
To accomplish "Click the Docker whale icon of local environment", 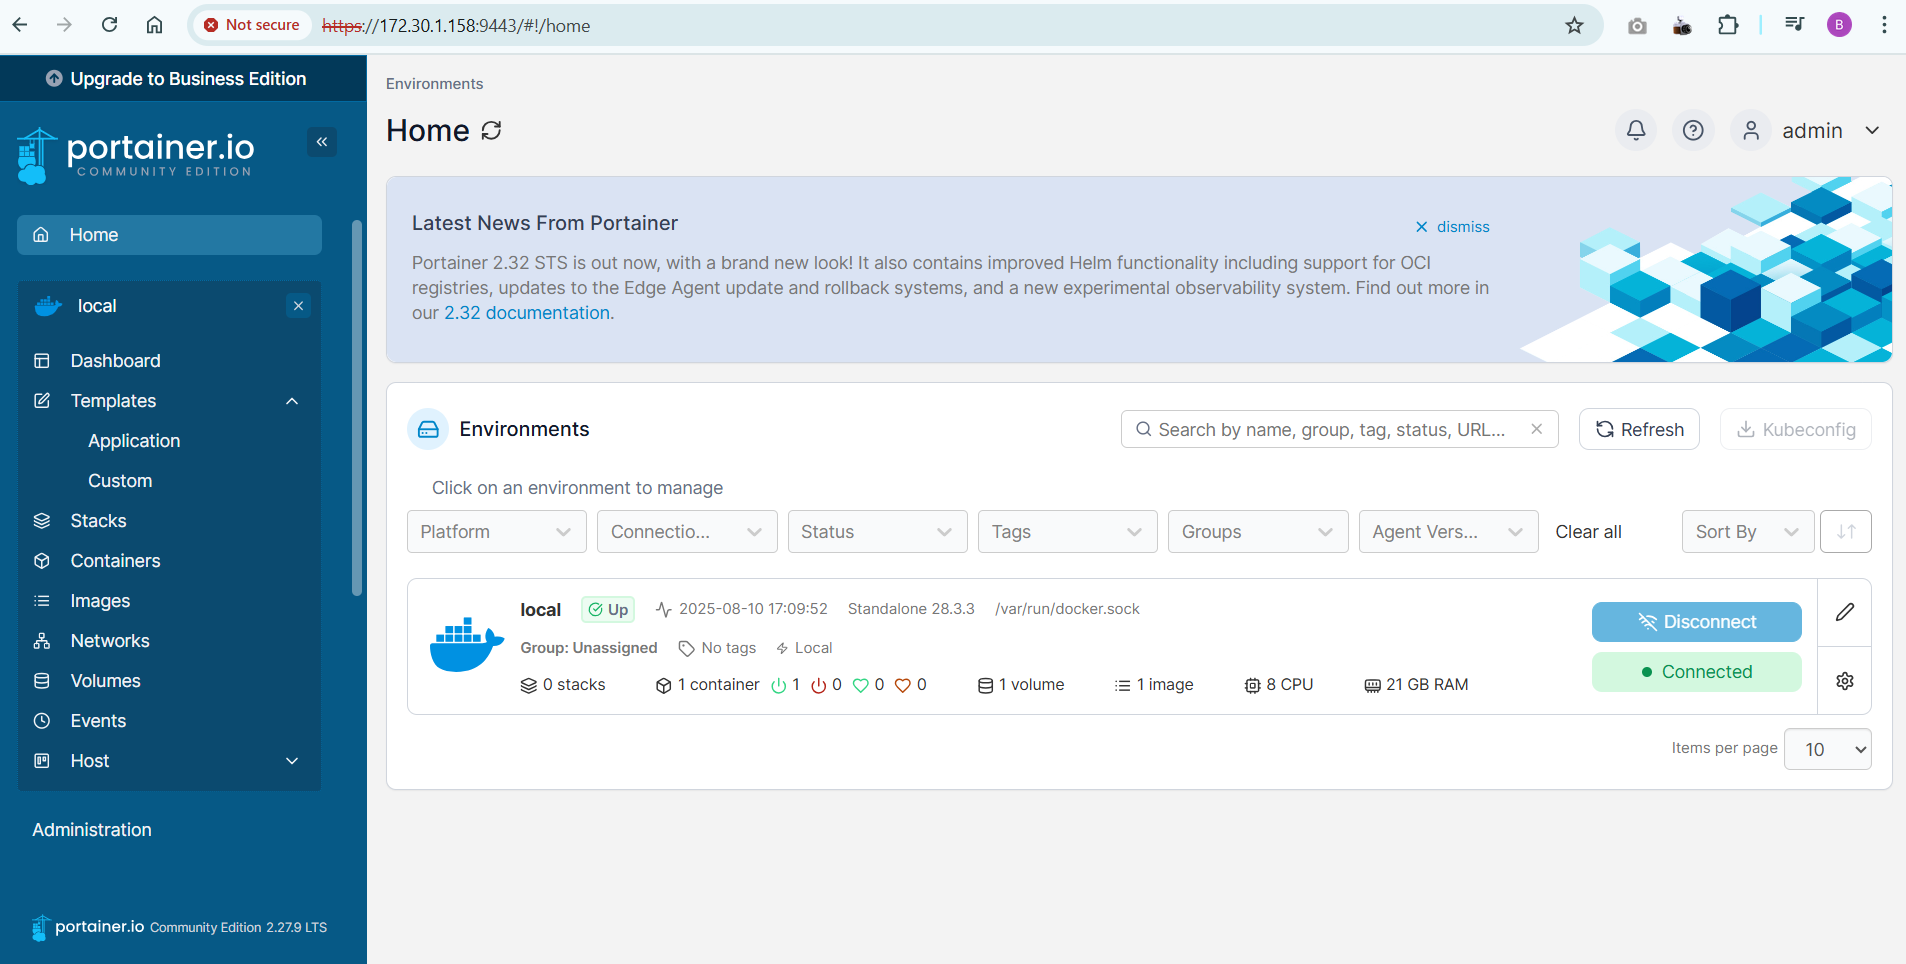I will coord(466,646).
